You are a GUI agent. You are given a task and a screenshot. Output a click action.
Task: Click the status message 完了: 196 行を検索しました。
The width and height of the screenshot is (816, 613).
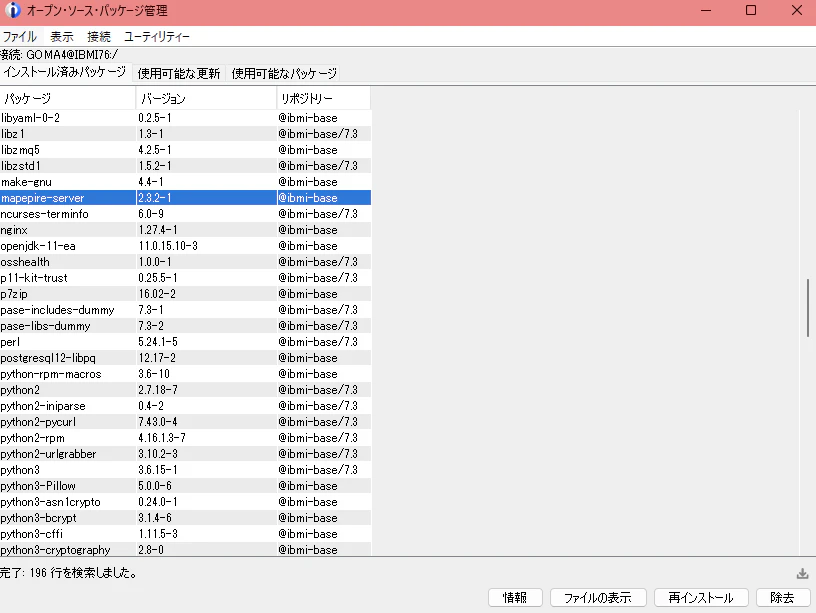(x=69, y=573)
